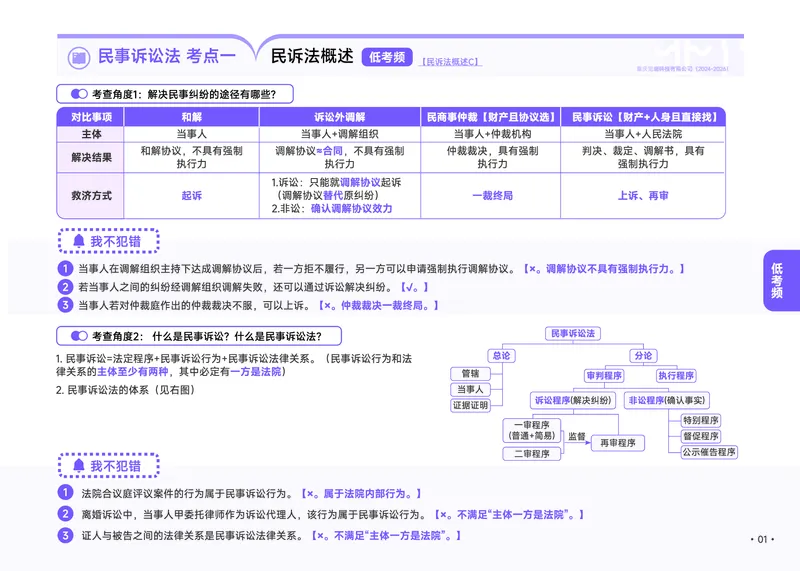Click the 当事人 node in the diagram
This screenshot has width=800, height=571.
[x=470, y=389]
